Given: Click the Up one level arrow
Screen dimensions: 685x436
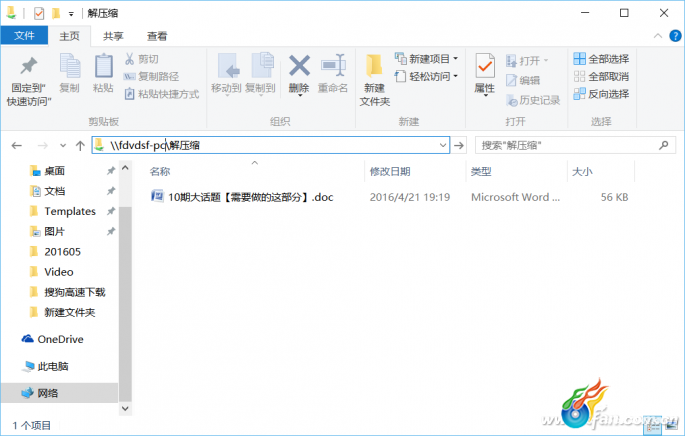Looking at the screenshot, I should (80, 145).
